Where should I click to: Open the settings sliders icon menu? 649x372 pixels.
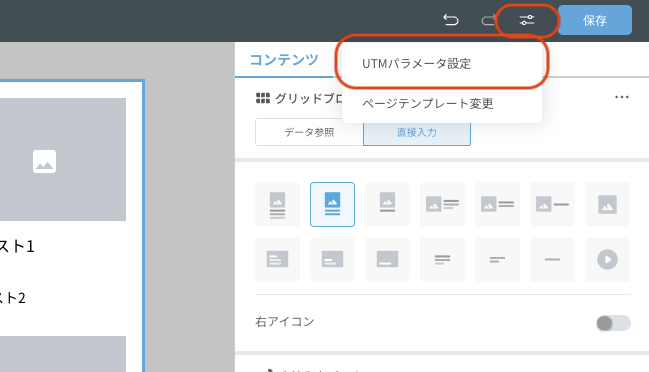point(527,20)
